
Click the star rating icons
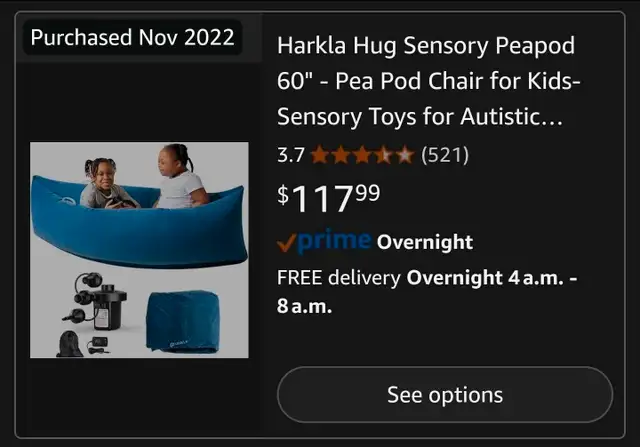click(362, 155)
